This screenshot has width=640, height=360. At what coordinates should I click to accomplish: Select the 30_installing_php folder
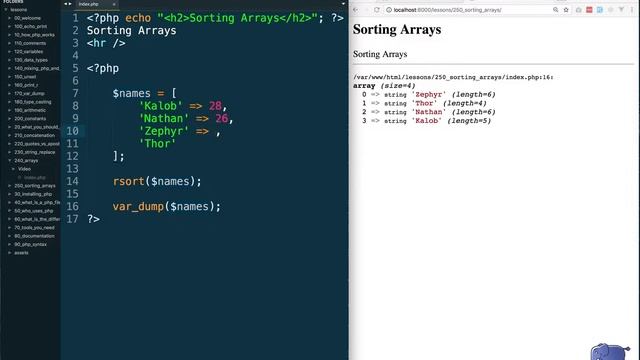pyautogui.click(x=33, y=194)
